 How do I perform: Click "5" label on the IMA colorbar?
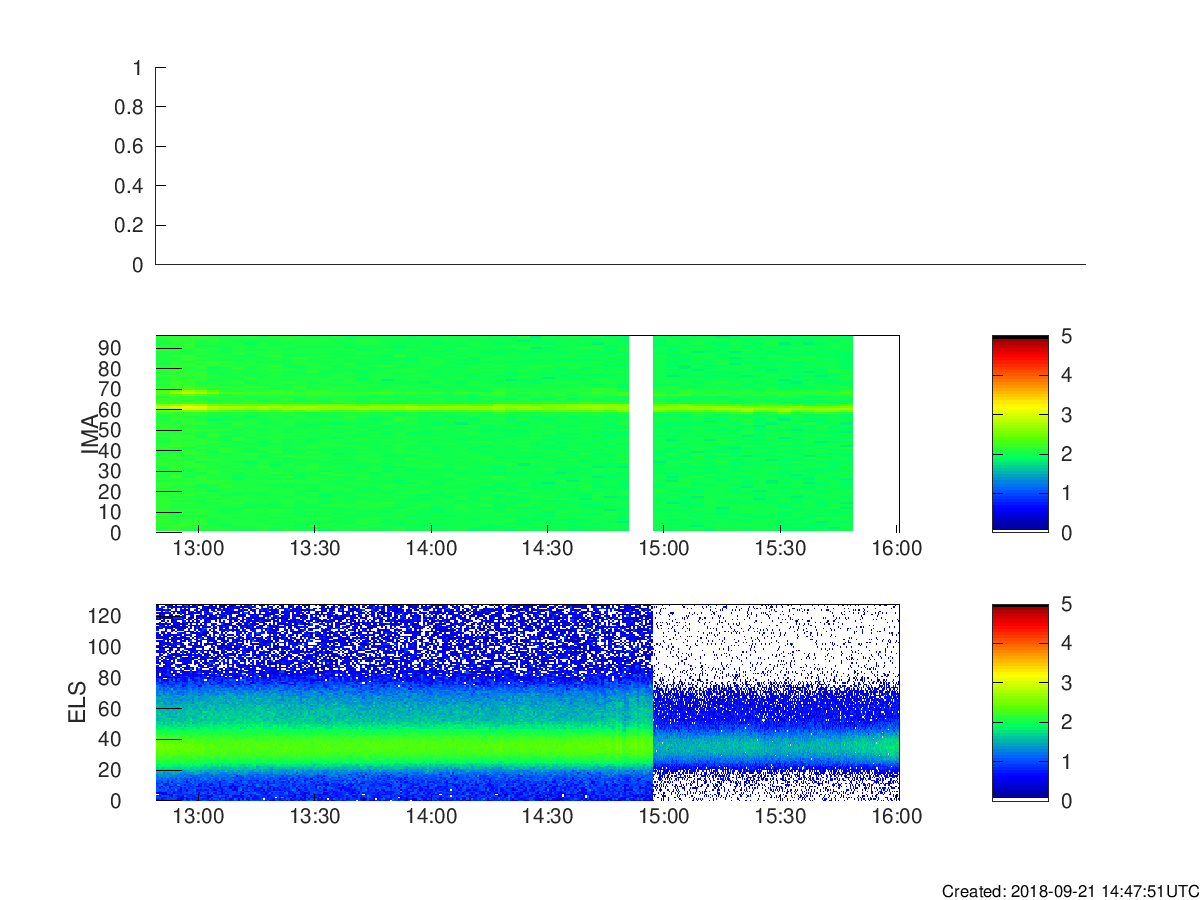coord(1065,336)
